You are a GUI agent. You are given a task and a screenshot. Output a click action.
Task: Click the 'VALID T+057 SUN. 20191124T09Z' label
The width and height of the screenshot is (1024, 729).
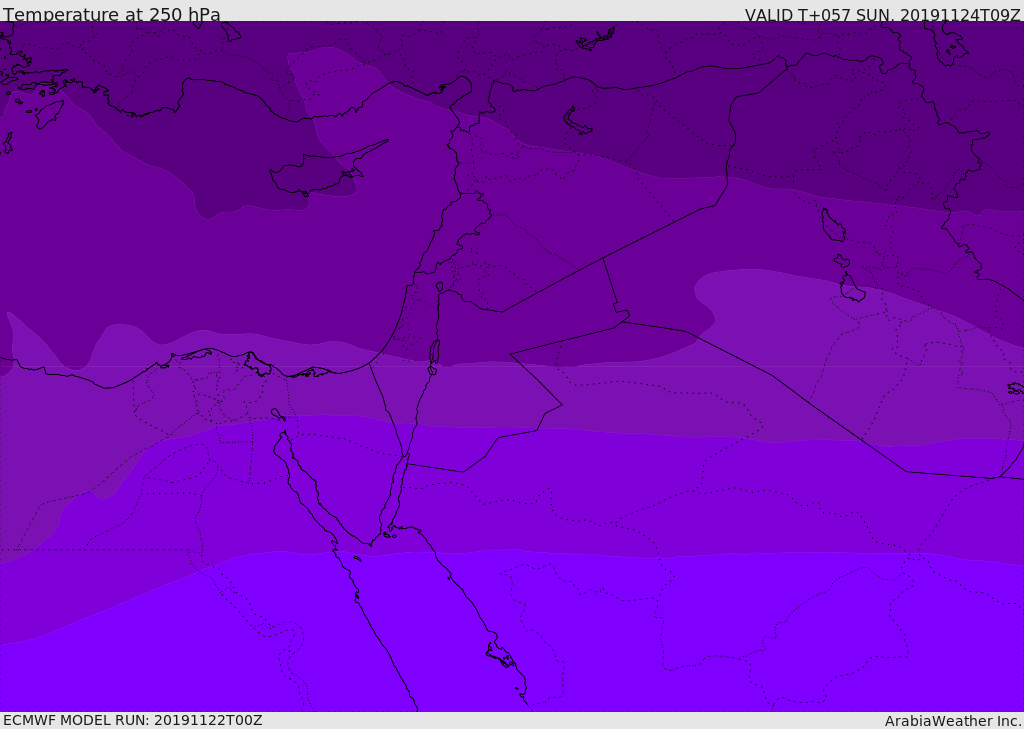tap(882, 15)
